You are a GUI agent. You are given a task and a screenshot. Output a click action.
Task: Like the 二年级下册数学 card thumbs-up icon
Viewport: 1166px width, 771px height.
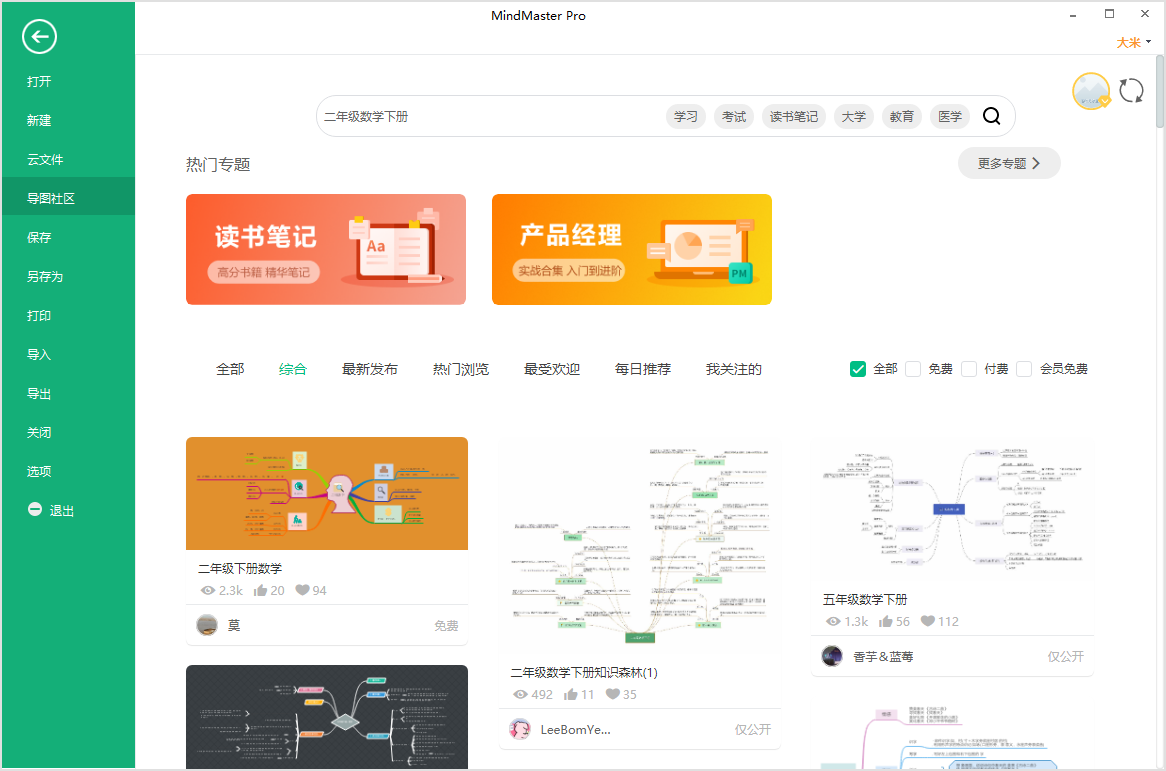260,590
